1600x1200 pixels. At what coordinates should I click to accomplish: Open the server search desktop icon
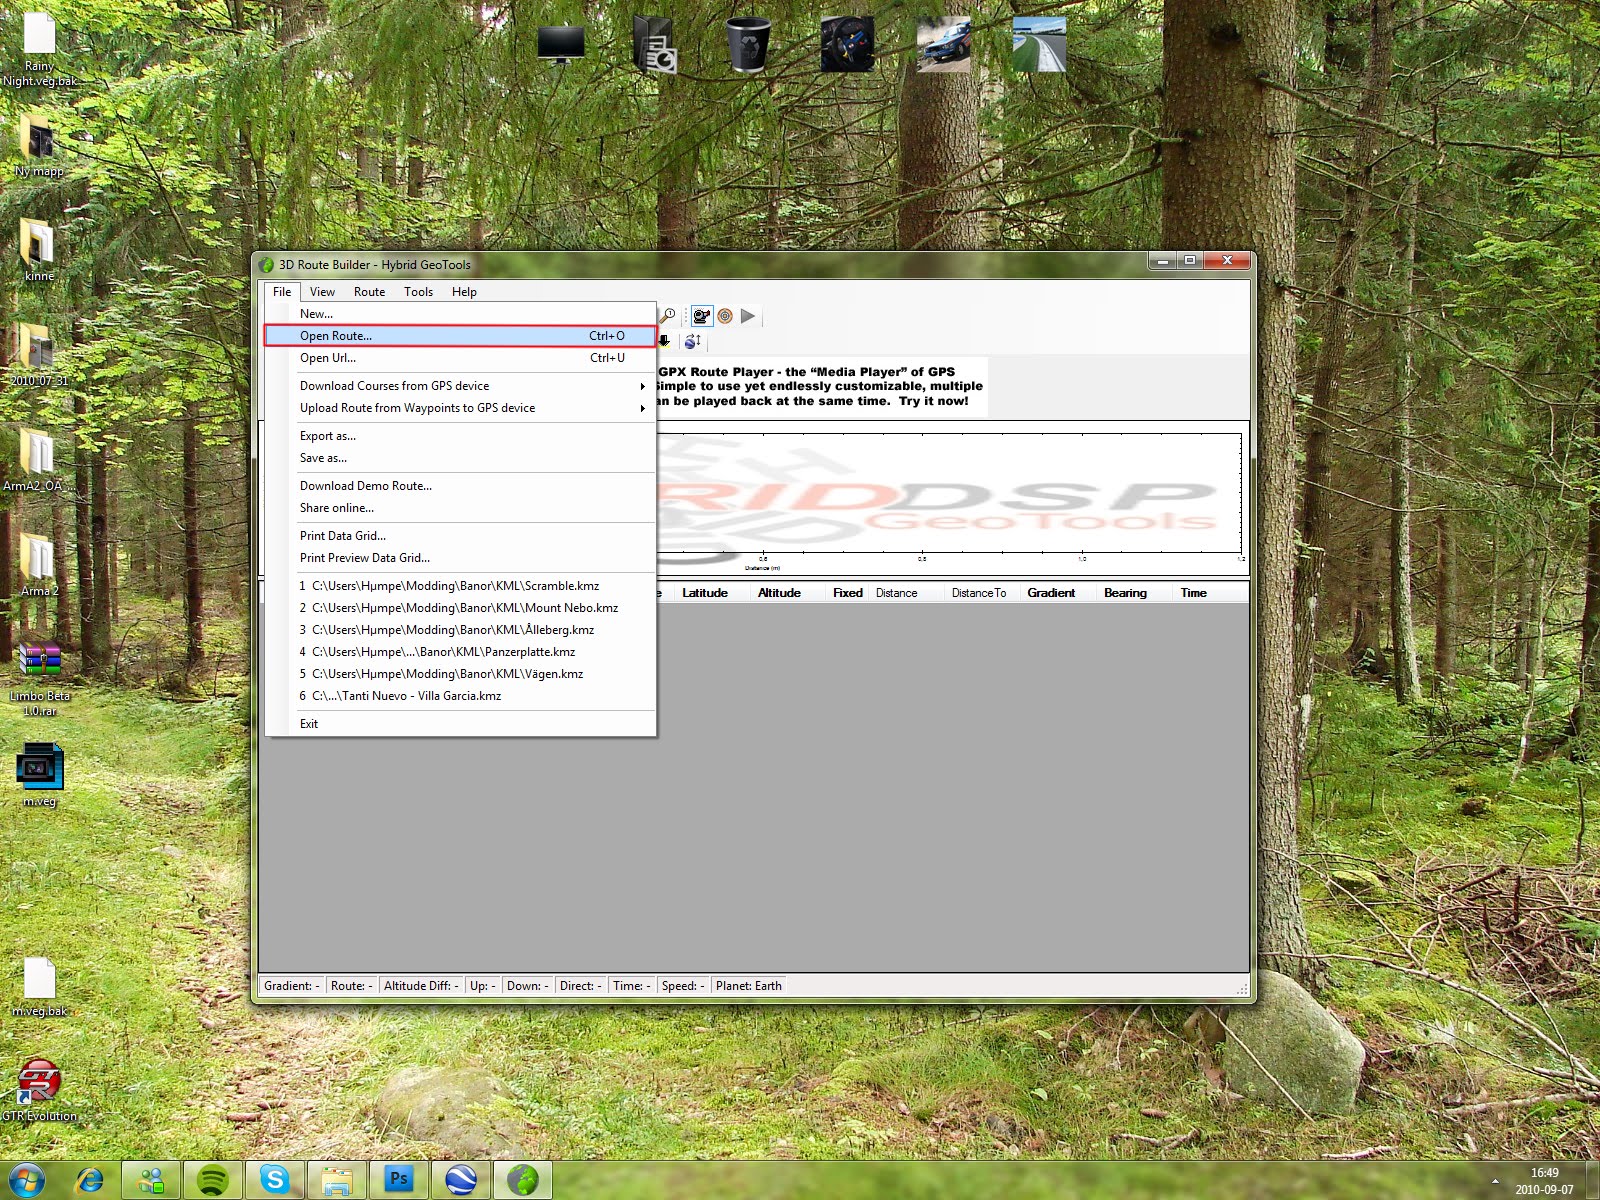pyautogui.click(x=654, y=45)
